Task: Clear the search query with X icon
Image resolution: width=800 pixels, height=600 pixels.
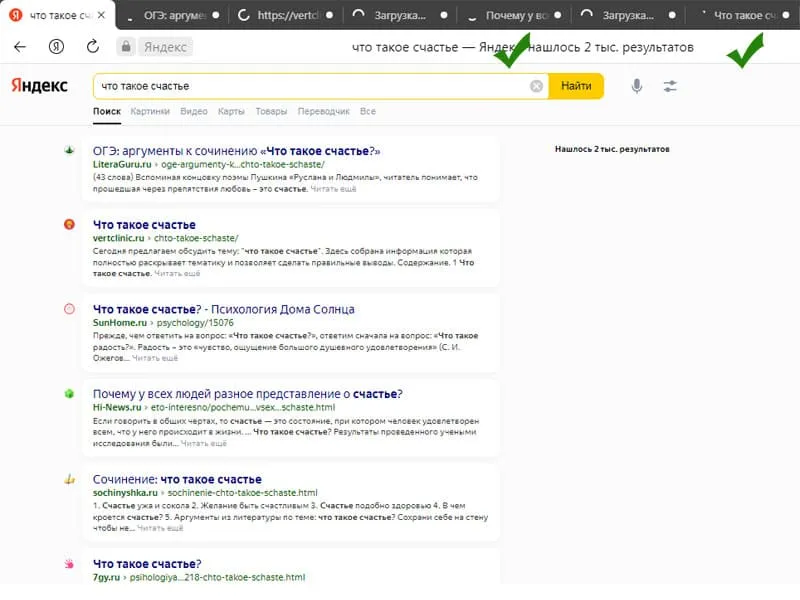Action: 537,86
